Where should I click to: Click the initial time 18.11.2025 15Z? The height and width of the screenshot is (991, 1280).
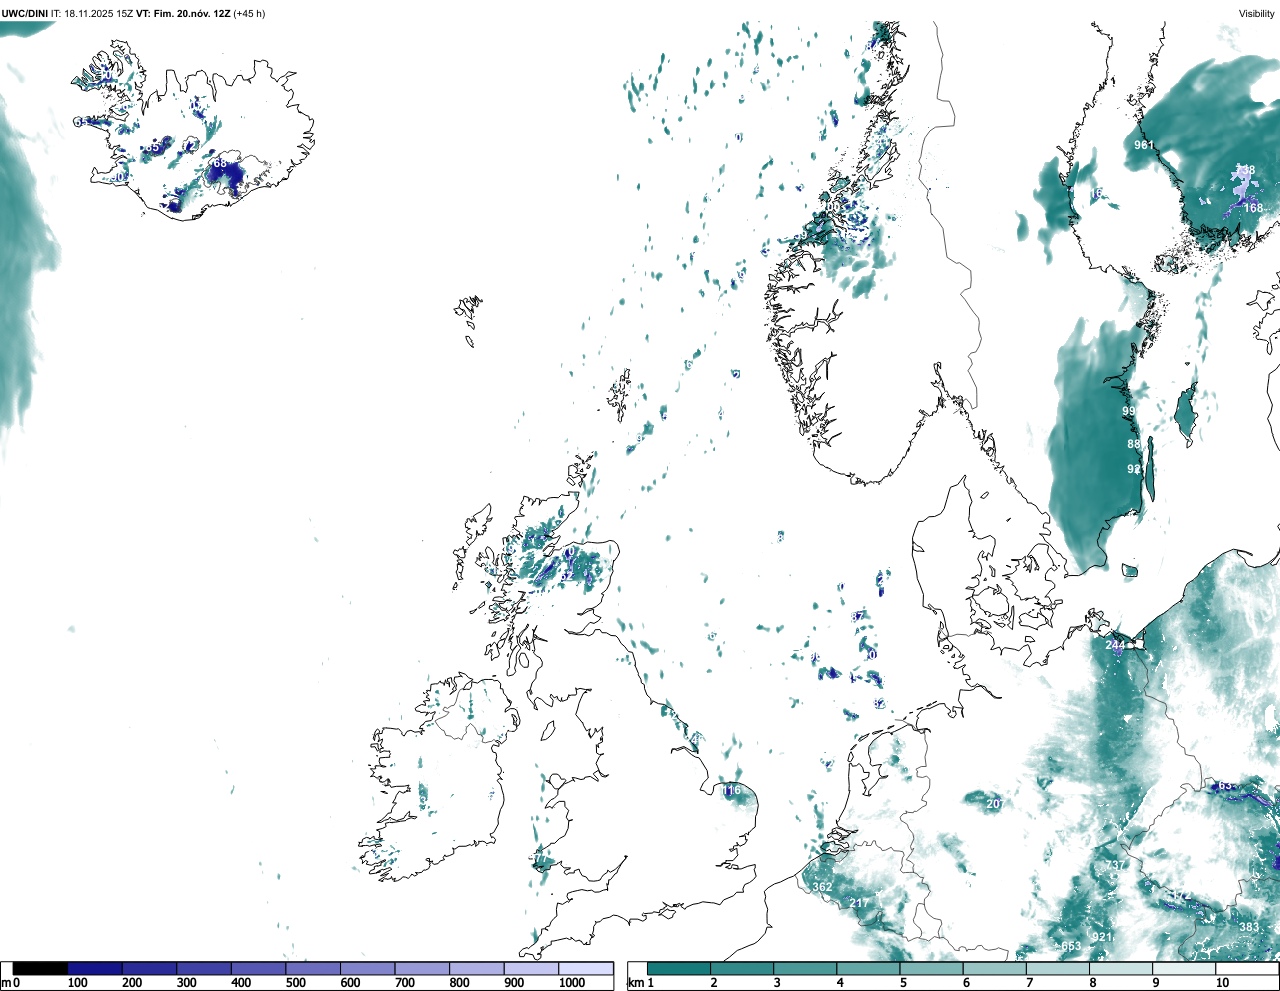[99, 14]
